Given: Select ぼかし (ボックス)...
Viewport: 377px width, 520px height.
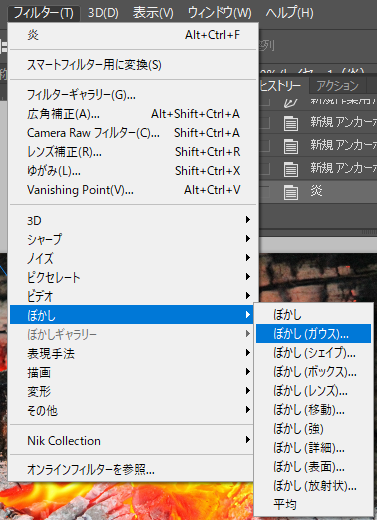Looking at the screenshot, I should pyautogui.click(x=313, y=372).
